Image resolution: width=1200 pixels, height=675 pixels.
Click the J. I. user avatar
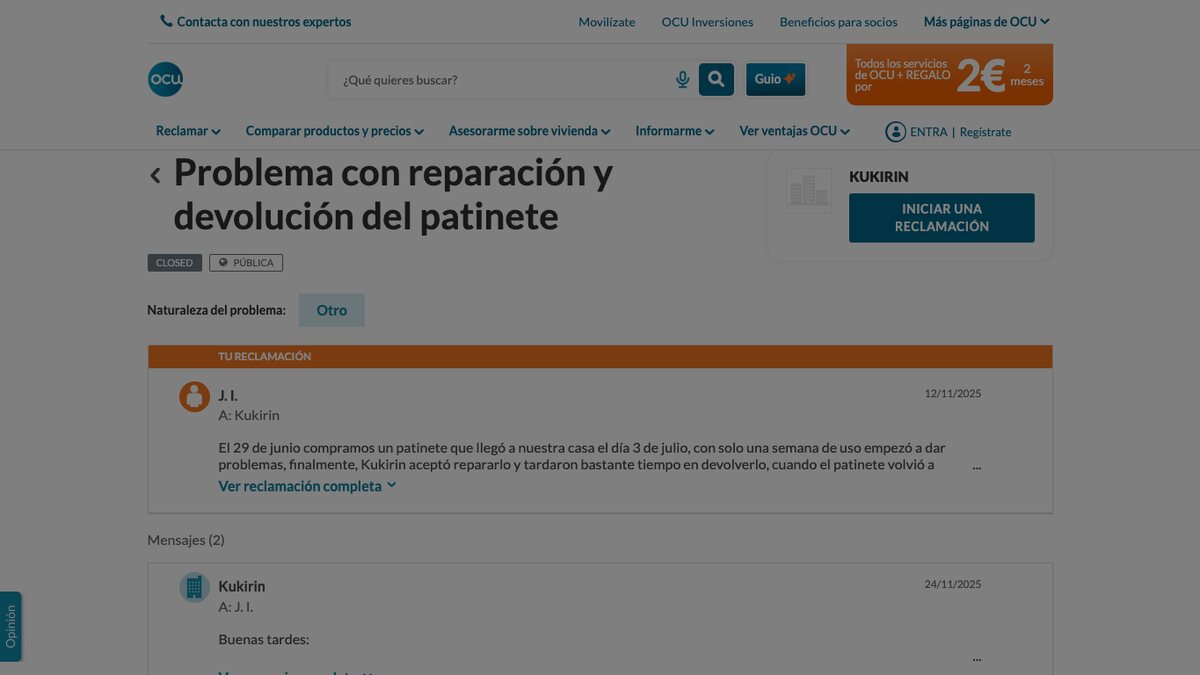(x=194, y=396)
